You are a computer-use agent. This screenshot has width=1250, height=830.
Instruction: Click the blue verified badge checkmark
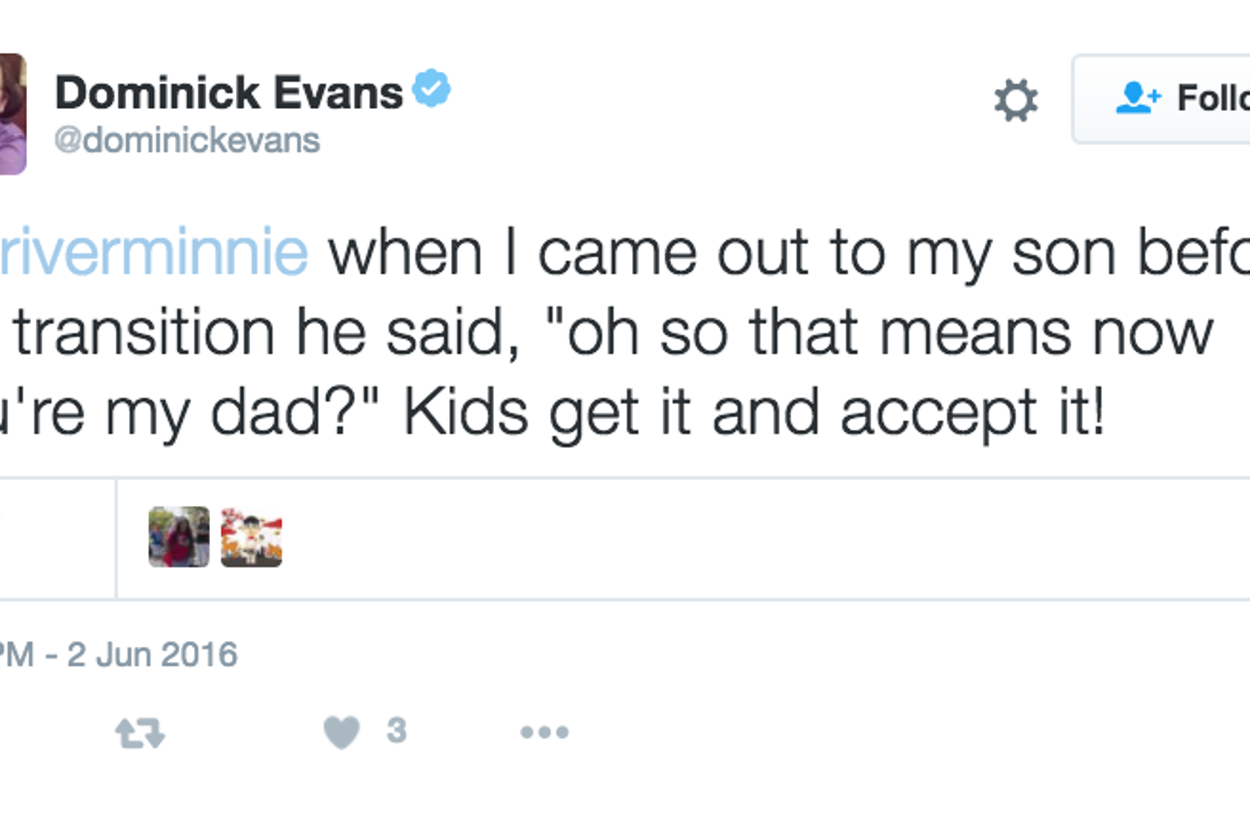tap(433, 91)
